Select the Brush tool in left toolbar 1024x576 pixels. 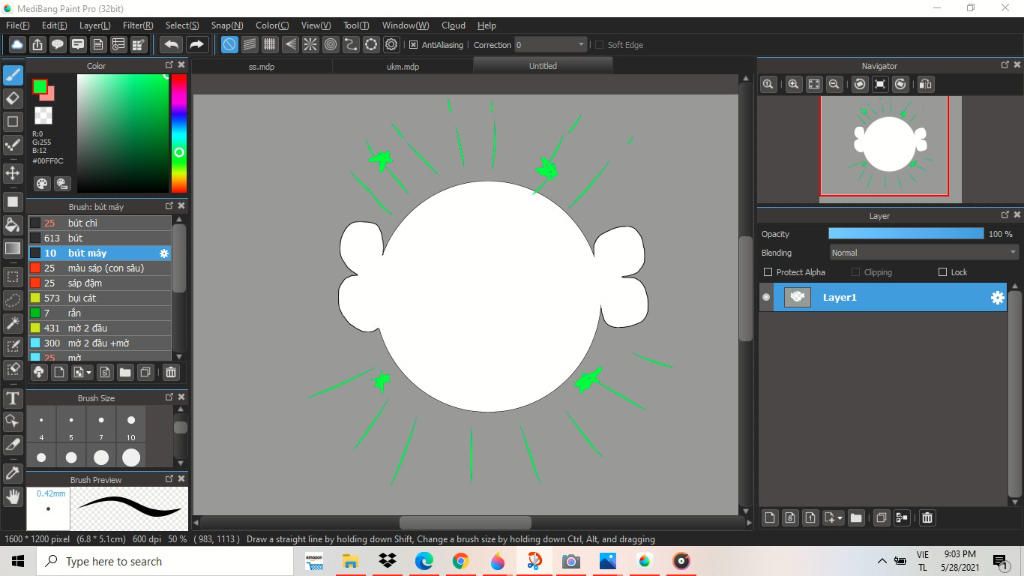click(x=12, y=75)
